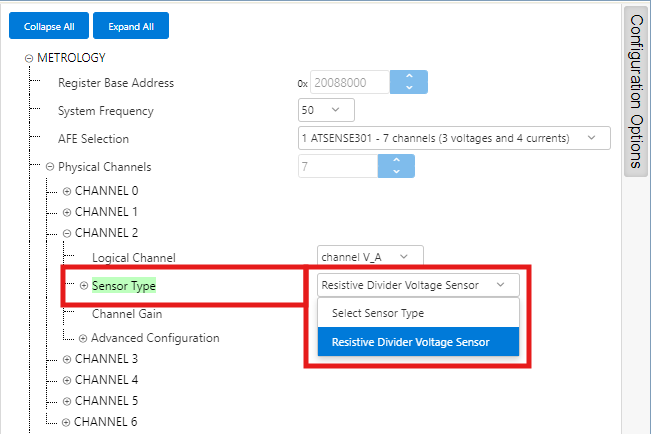This screenshot has width=651, height=434.
Task: Open the AFE Selection dropdown
Action: pyautogui.click(x=454, y=138)
